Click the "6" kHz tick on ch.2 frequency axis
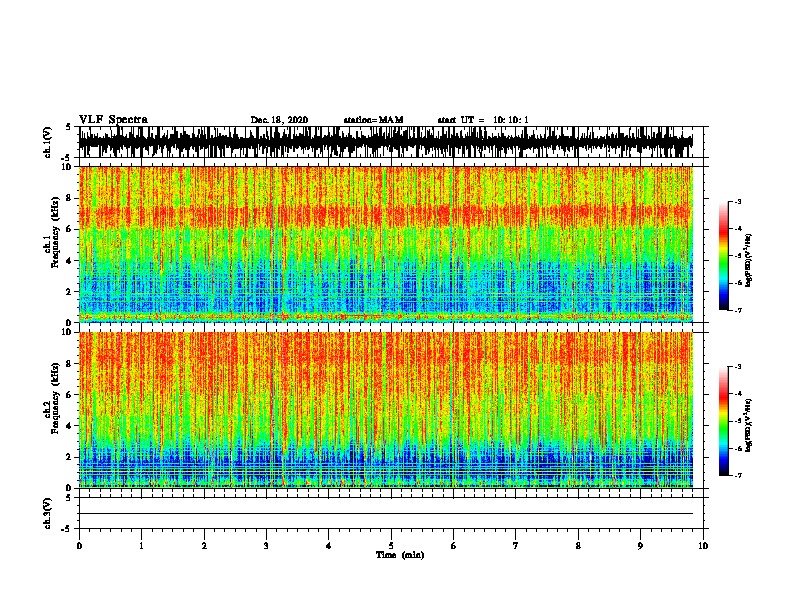Image resolution: width=792 pixels, height=612 pixels. click(70, 394)
